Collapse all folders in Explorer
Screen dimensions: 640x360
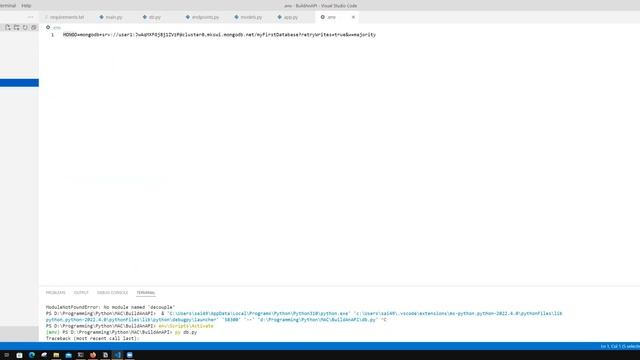(34, 27)
